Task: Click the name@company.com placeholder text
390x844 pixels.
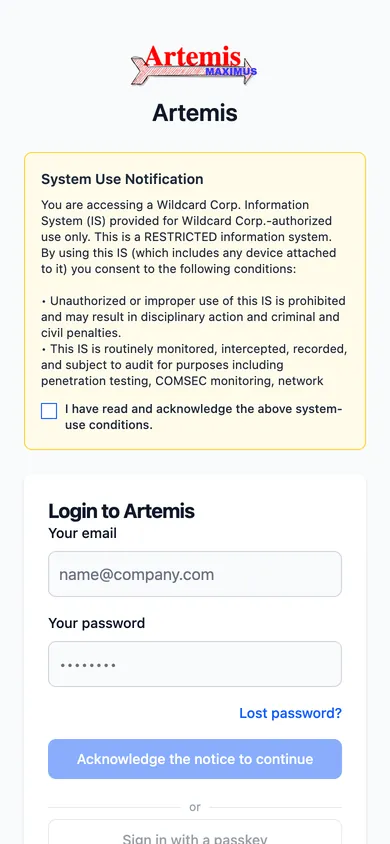Action: tap(137, 574)
